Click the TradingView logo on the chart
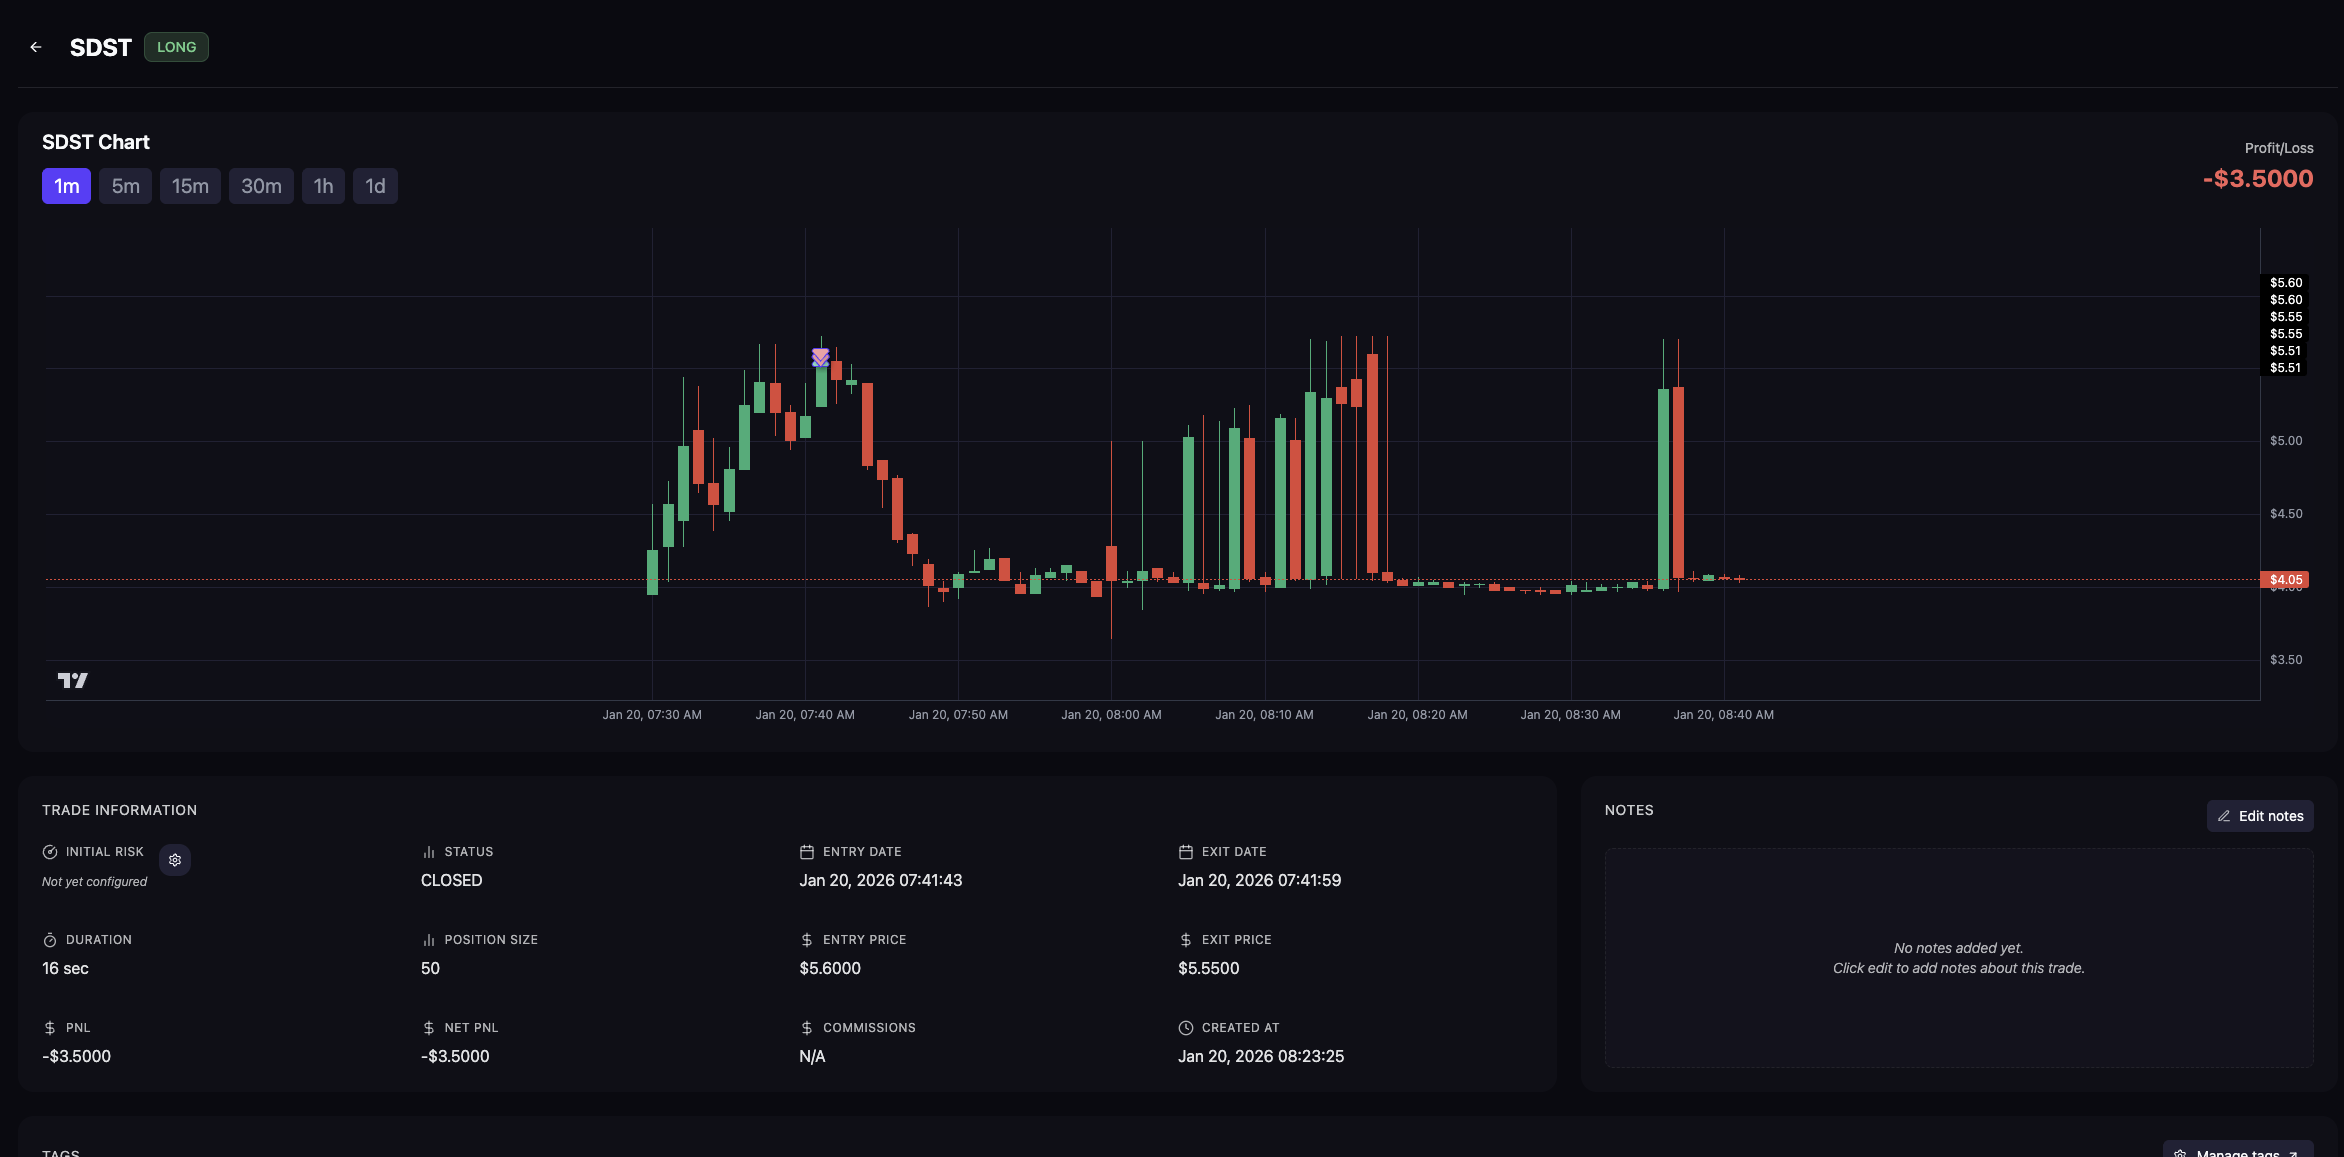2344x1157 pixels. point(72,681)
